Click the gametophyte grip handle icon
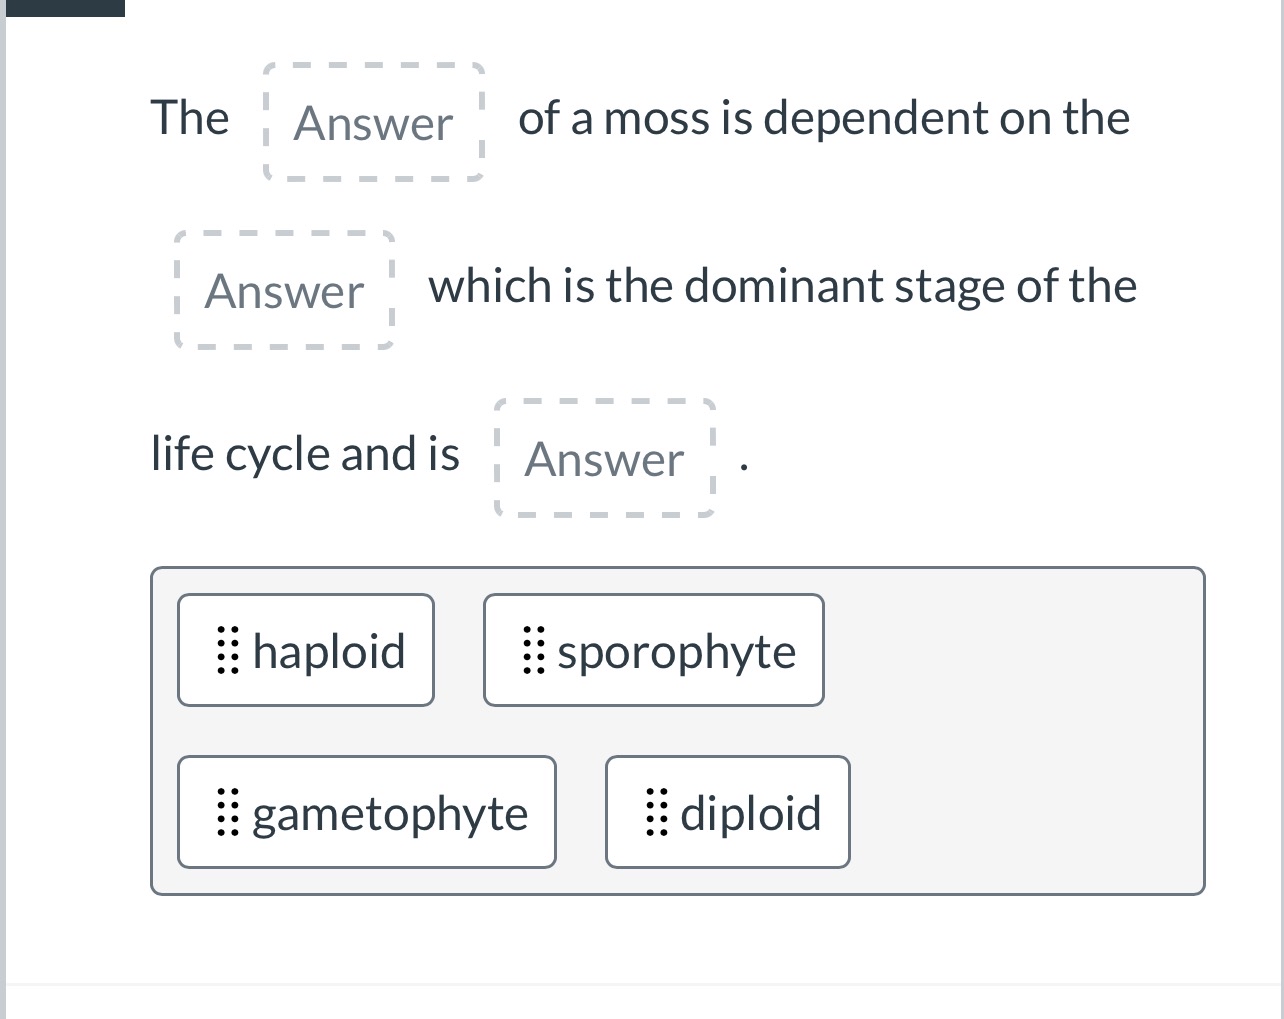The image size is (1284, 1019). tap(227, 813)
